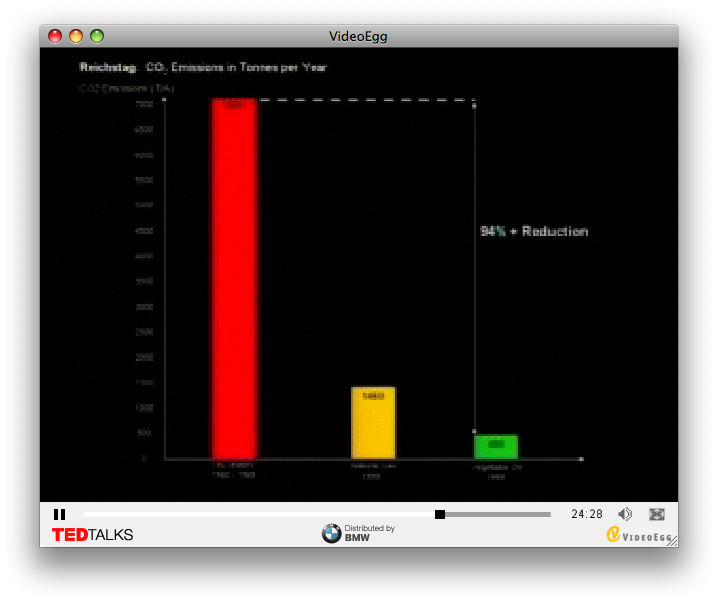Click the small green bar in the chart
Image resolution: width=718 pixels, height=602 pixels.
(495, 446)
